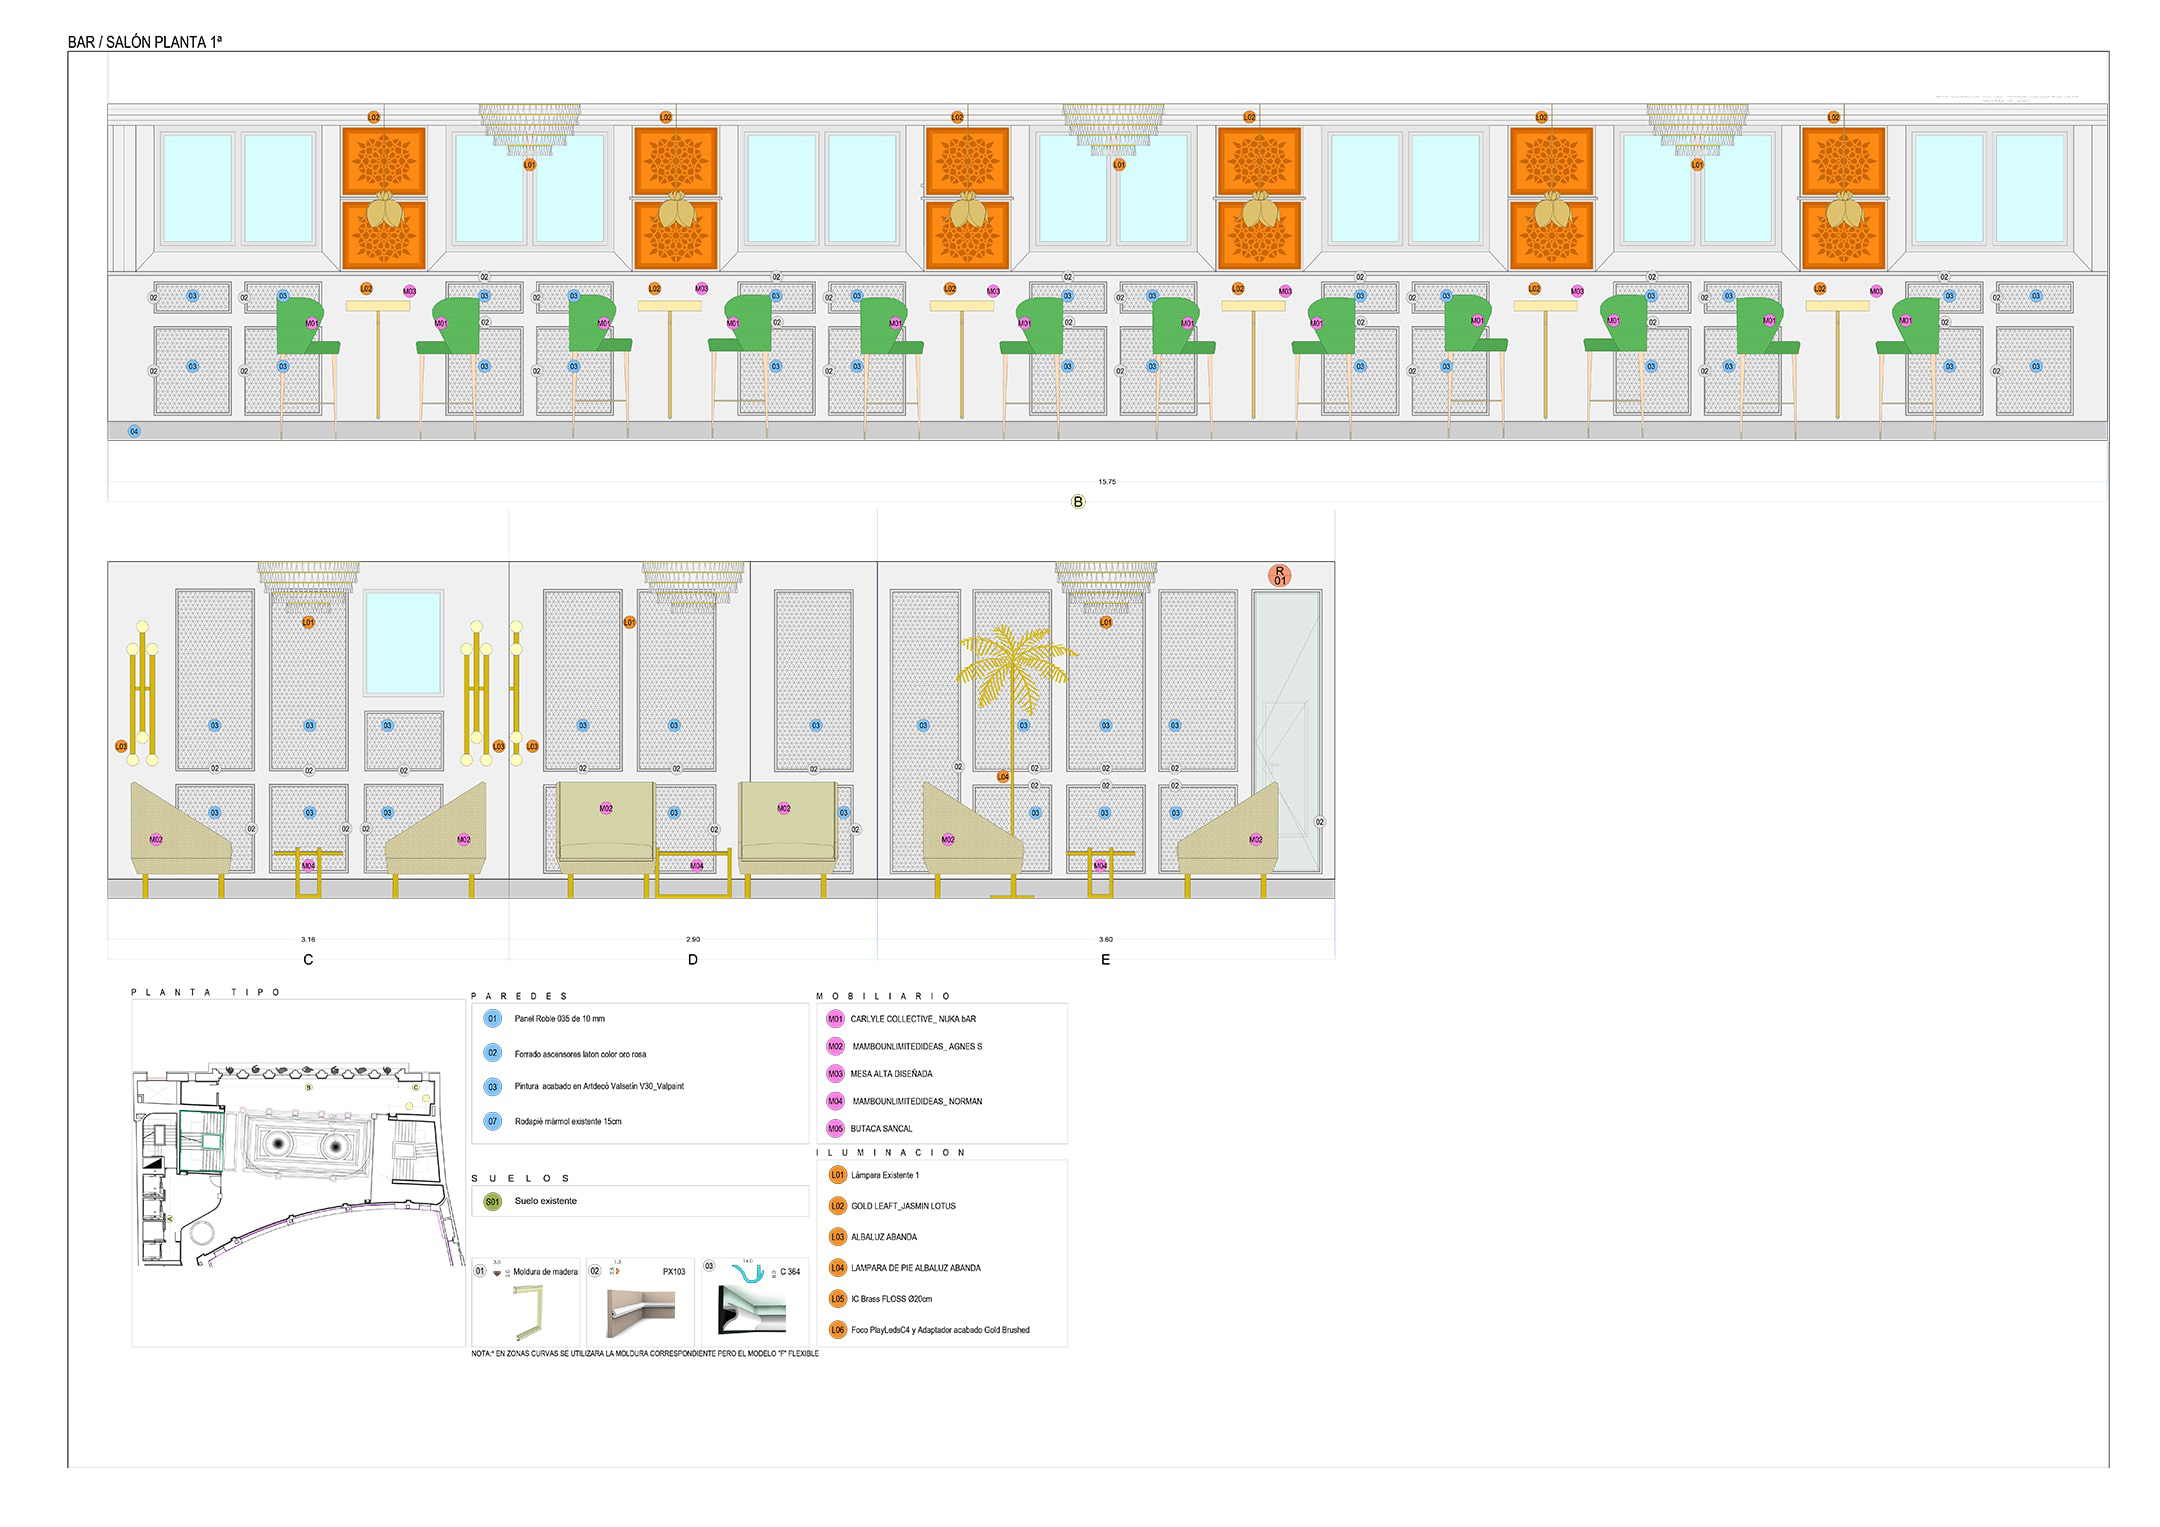The image size is (2160, 1527).
Task: Click the BAR / SALÓN PLANTA 1ª title
Action: pyautogui.click(x=145, y=42)
